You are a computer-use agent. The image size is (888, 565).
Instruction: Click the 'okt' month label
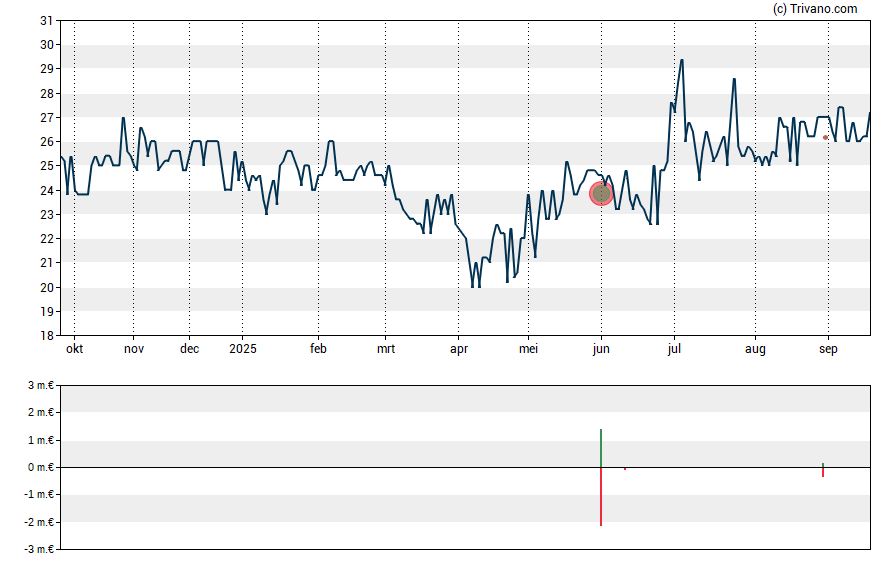[x=74, y=349]
